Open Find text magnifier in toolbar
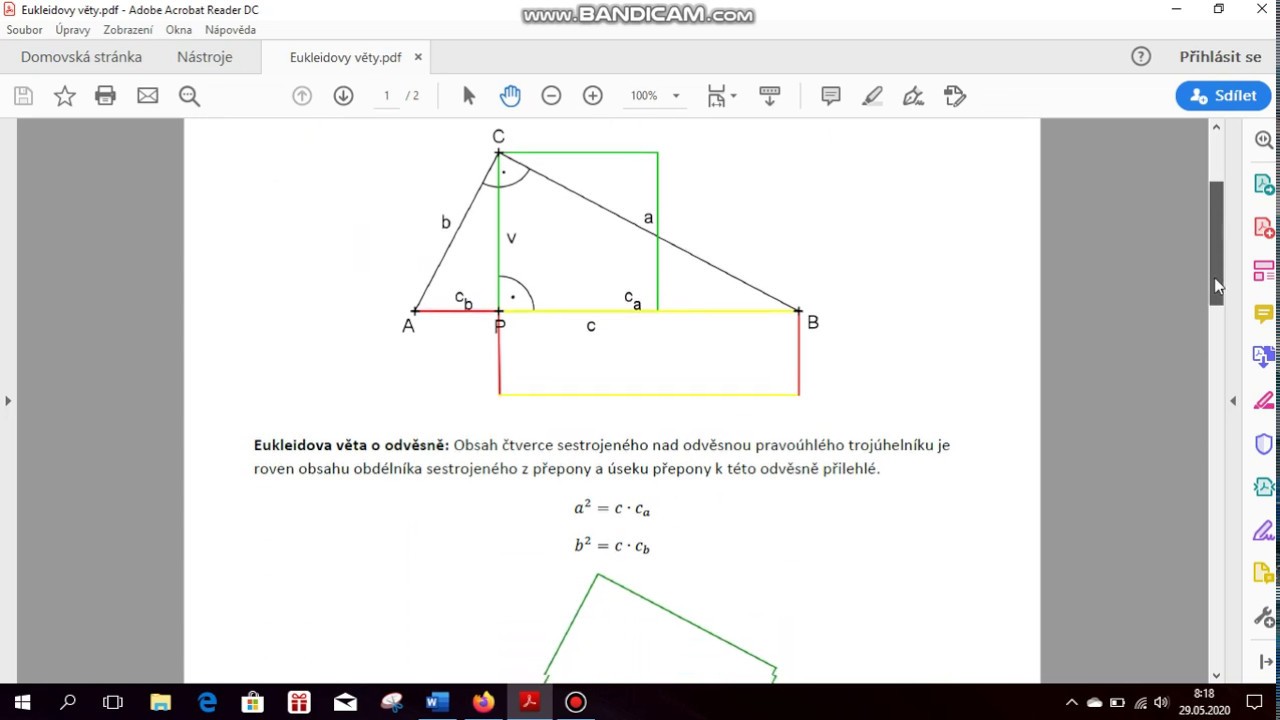 pos(189,96)
